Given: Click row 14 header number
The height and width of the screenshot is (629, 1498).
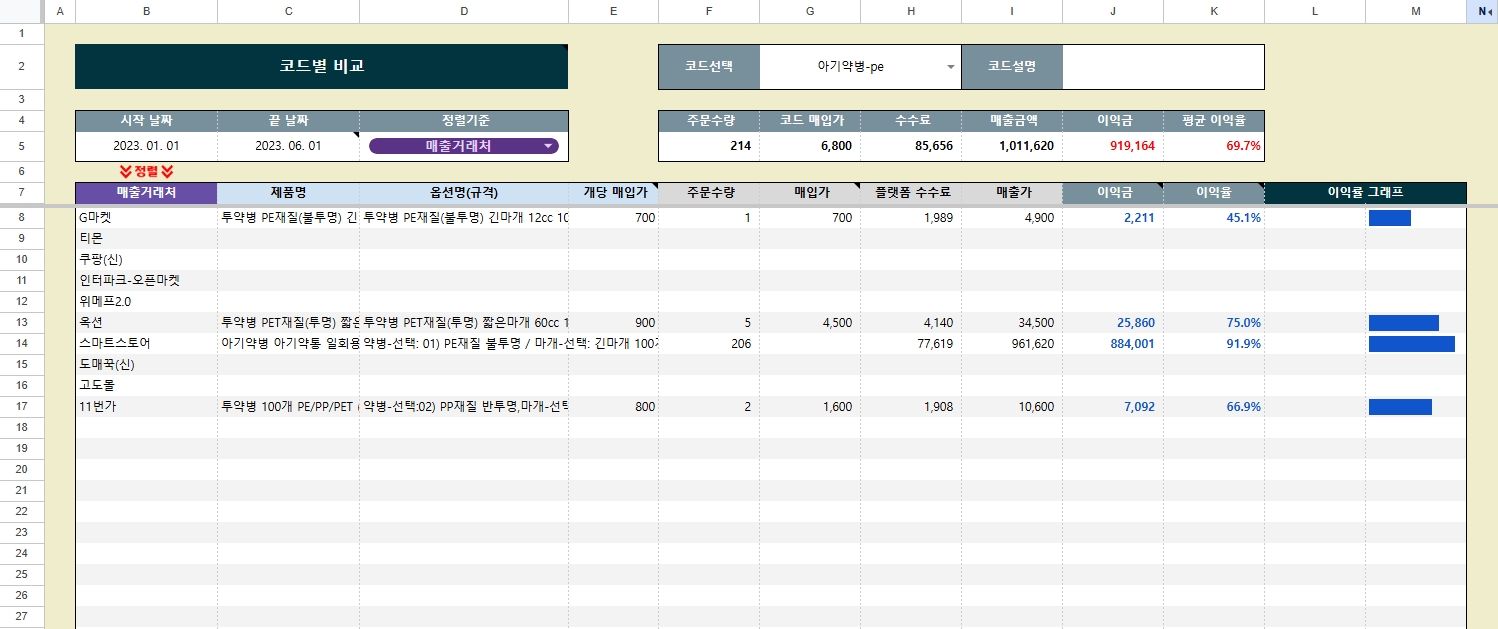Looking at the screenshot, I should click(22, 343).
